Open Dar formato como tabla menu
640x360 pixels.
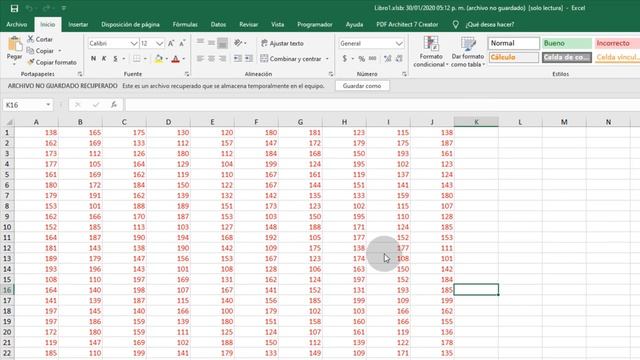(x=468, y=51)
